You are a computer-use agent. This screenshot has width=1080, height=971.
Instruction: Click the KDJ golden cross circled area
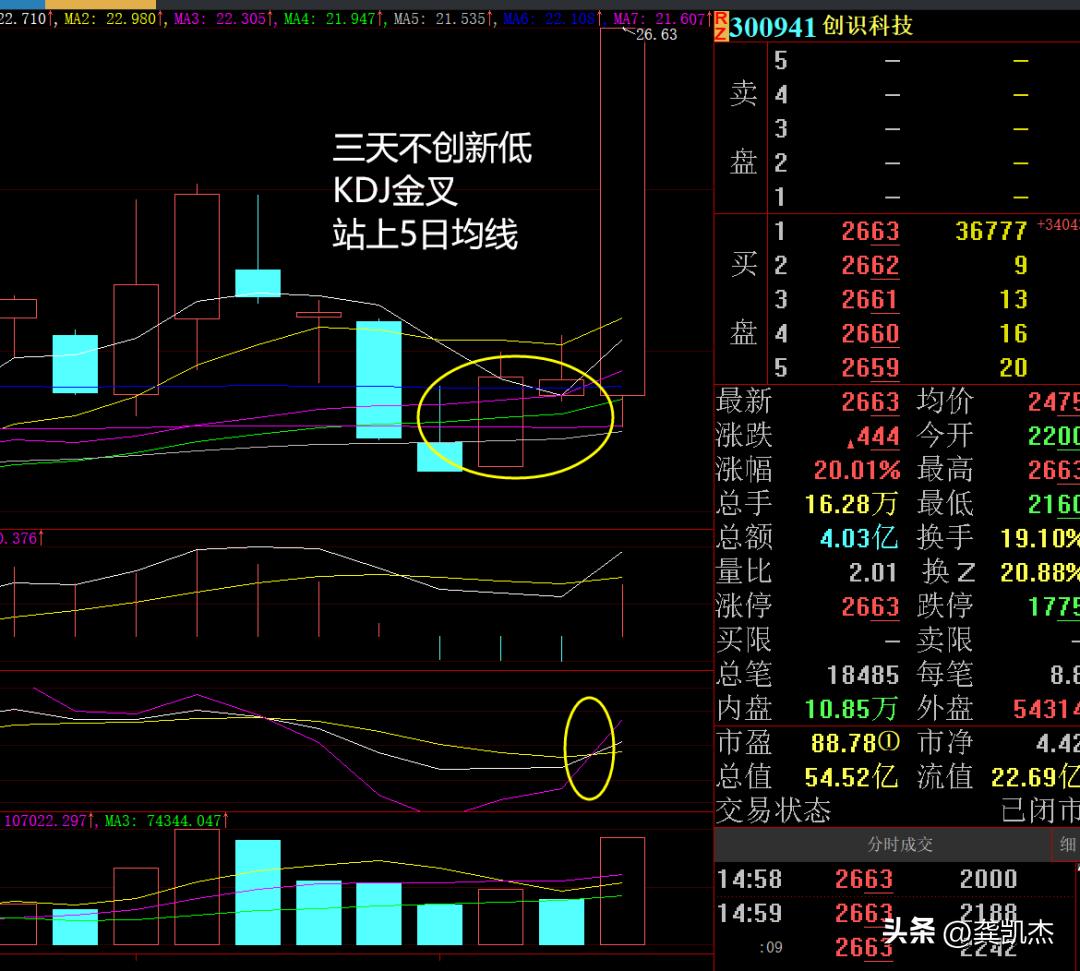[x=589, y=748]
